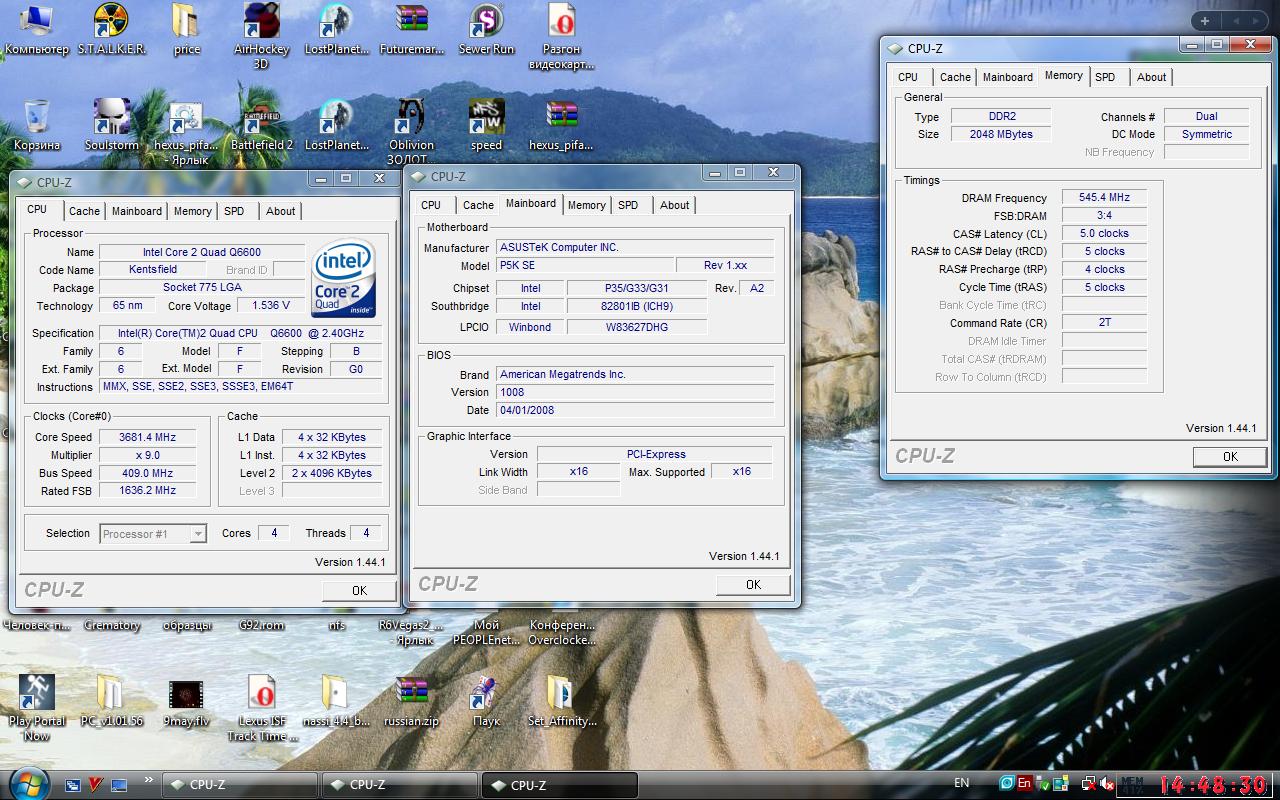This screenshot has height=800, width=1280.
Task: Open the Lexus ISF Track Time file
Action: point(262,708)
